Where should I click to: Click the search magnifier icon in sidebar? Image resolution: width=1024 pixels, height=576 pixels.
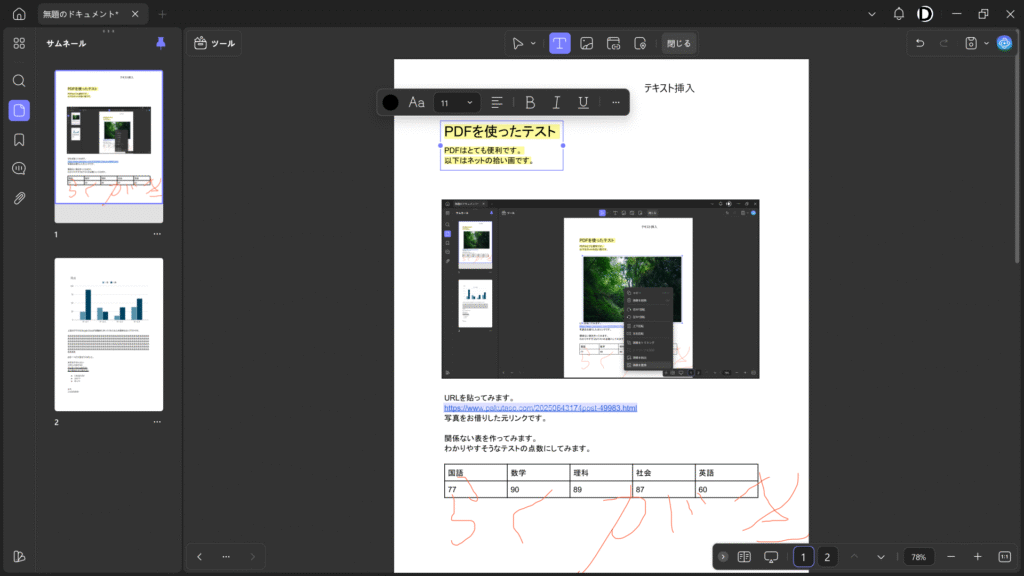(19, 80)
